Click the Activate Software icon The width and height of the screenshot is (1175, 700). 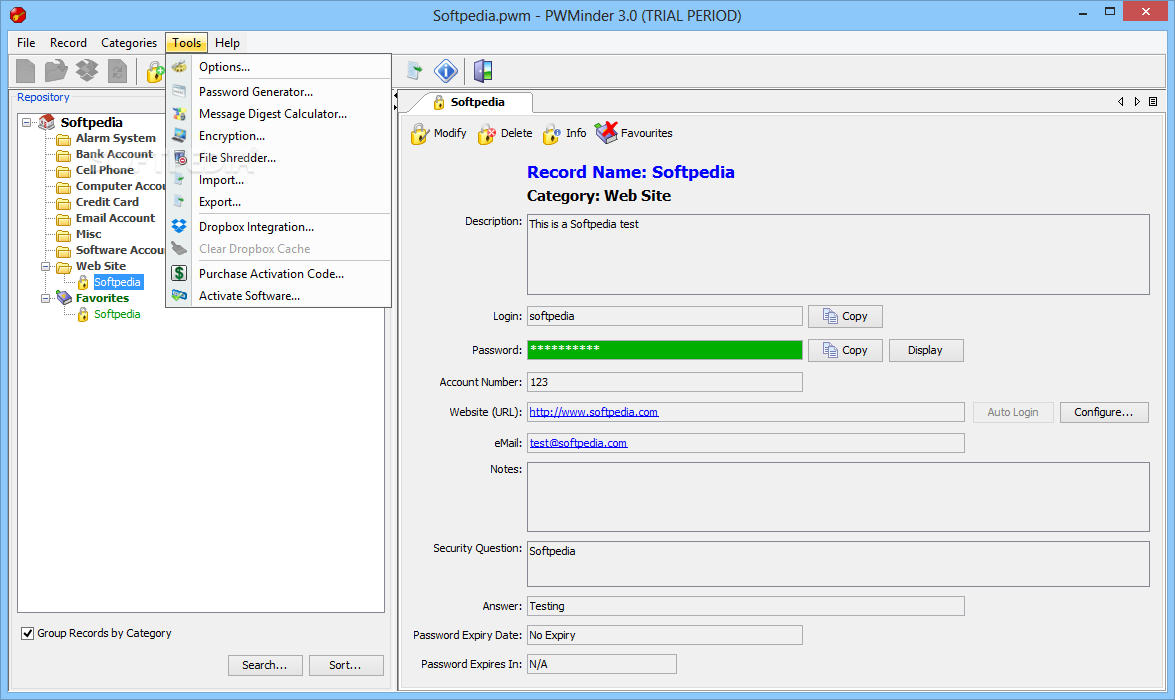pos(179,295)
